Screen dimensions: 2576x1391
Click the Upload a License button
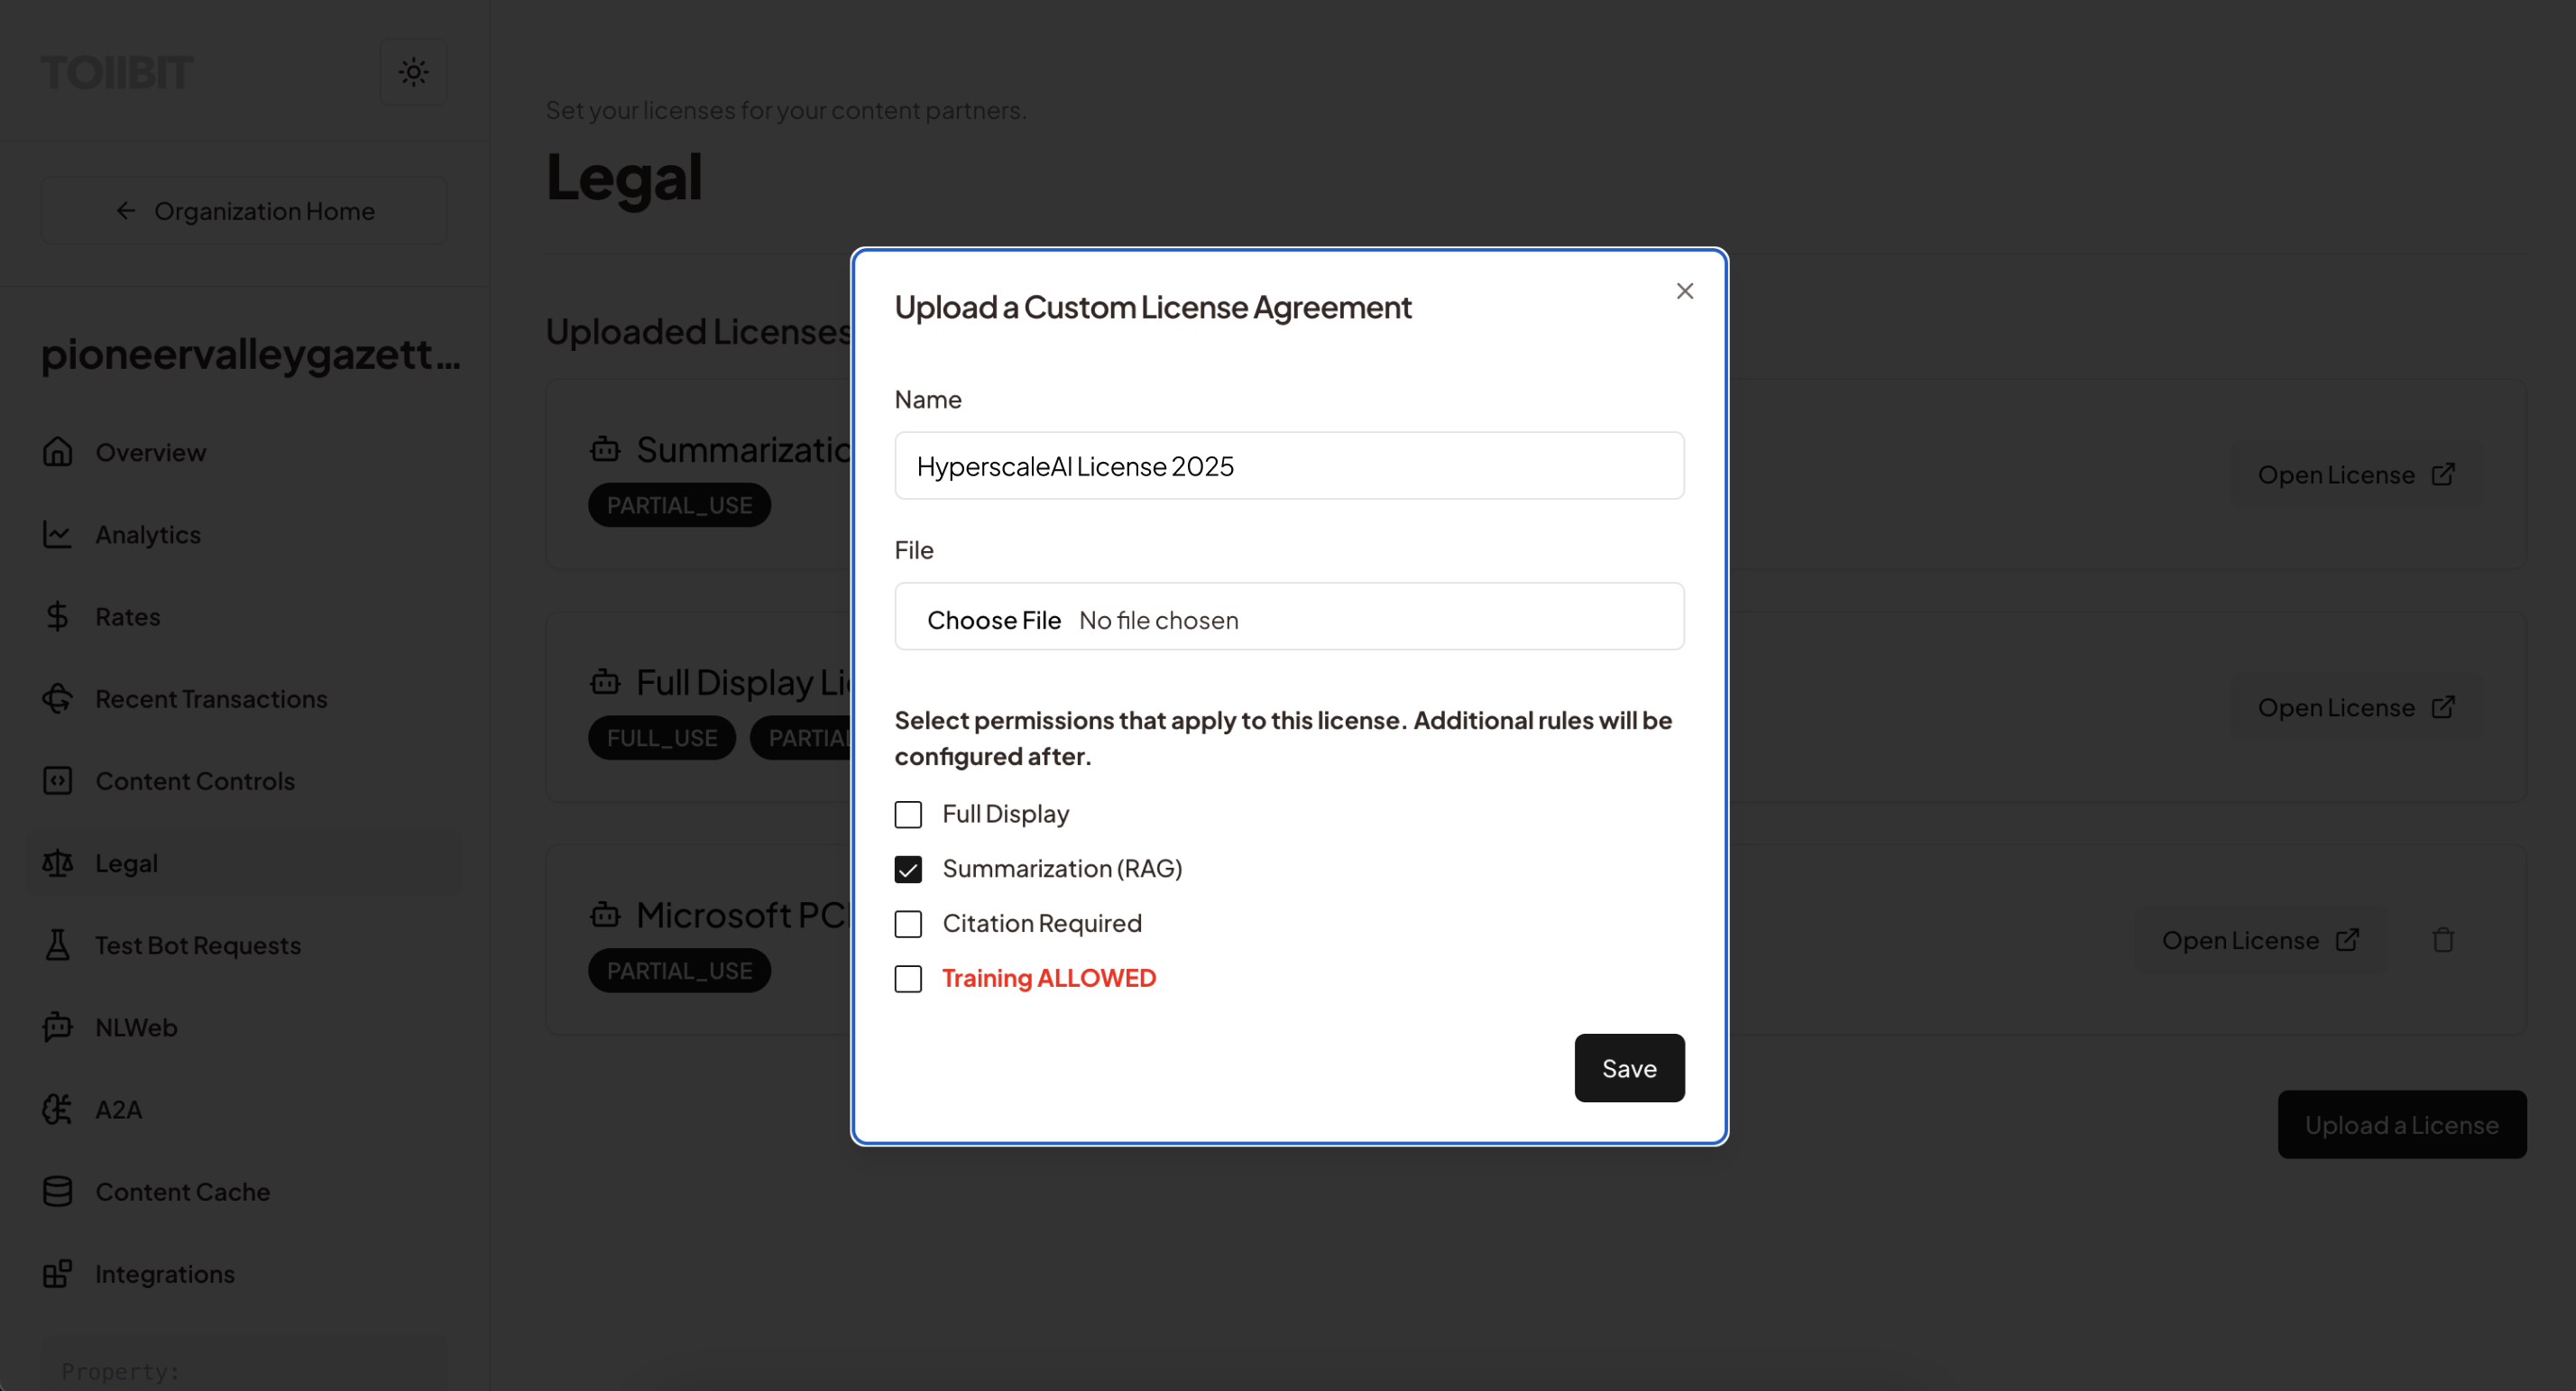point(2402,1124)
